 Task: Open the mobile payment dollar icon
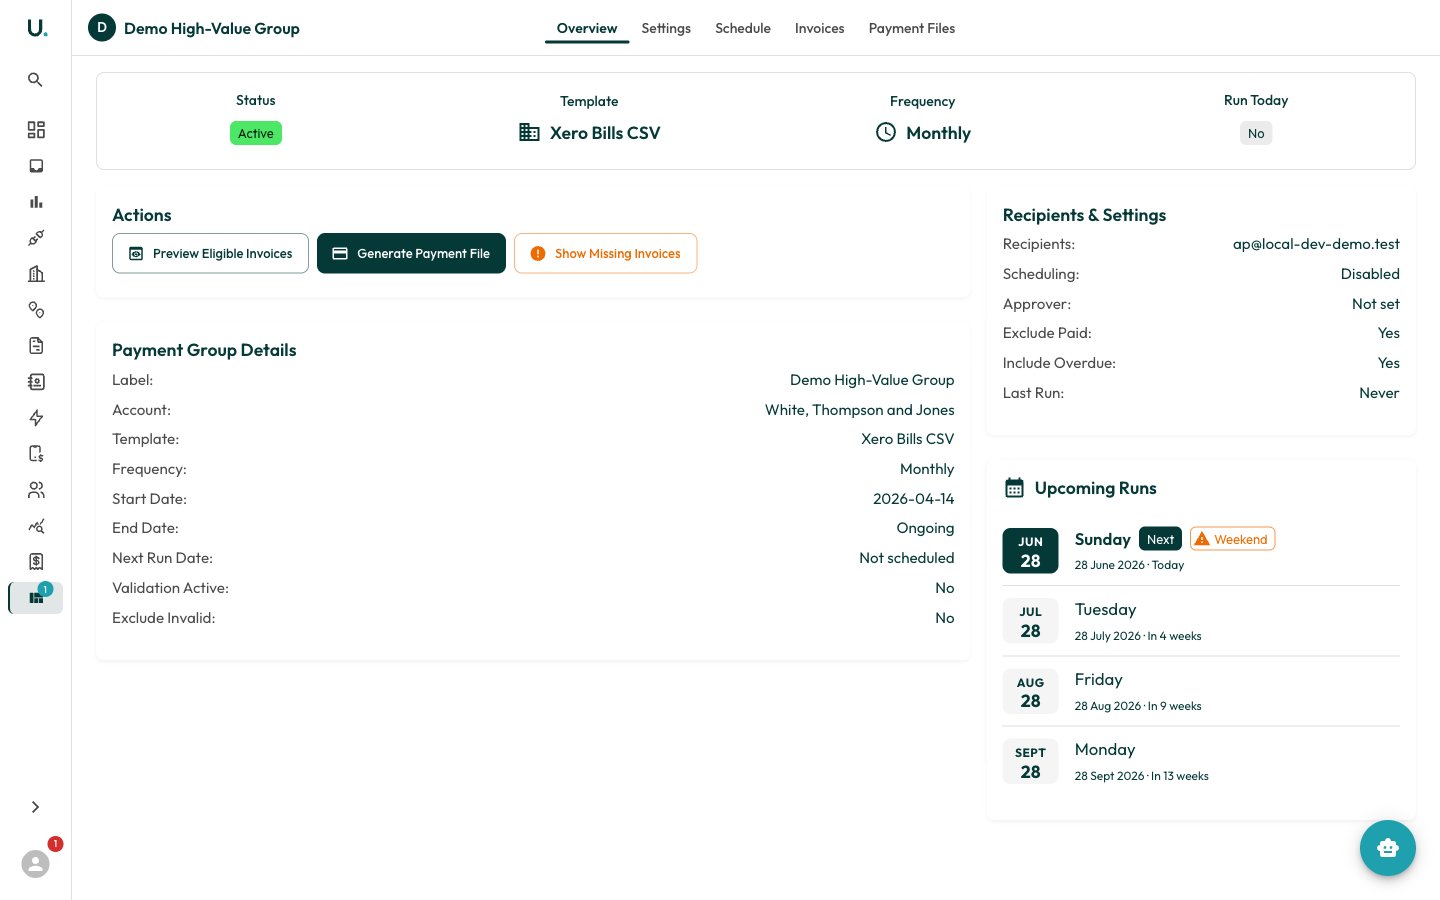[36, 454]
